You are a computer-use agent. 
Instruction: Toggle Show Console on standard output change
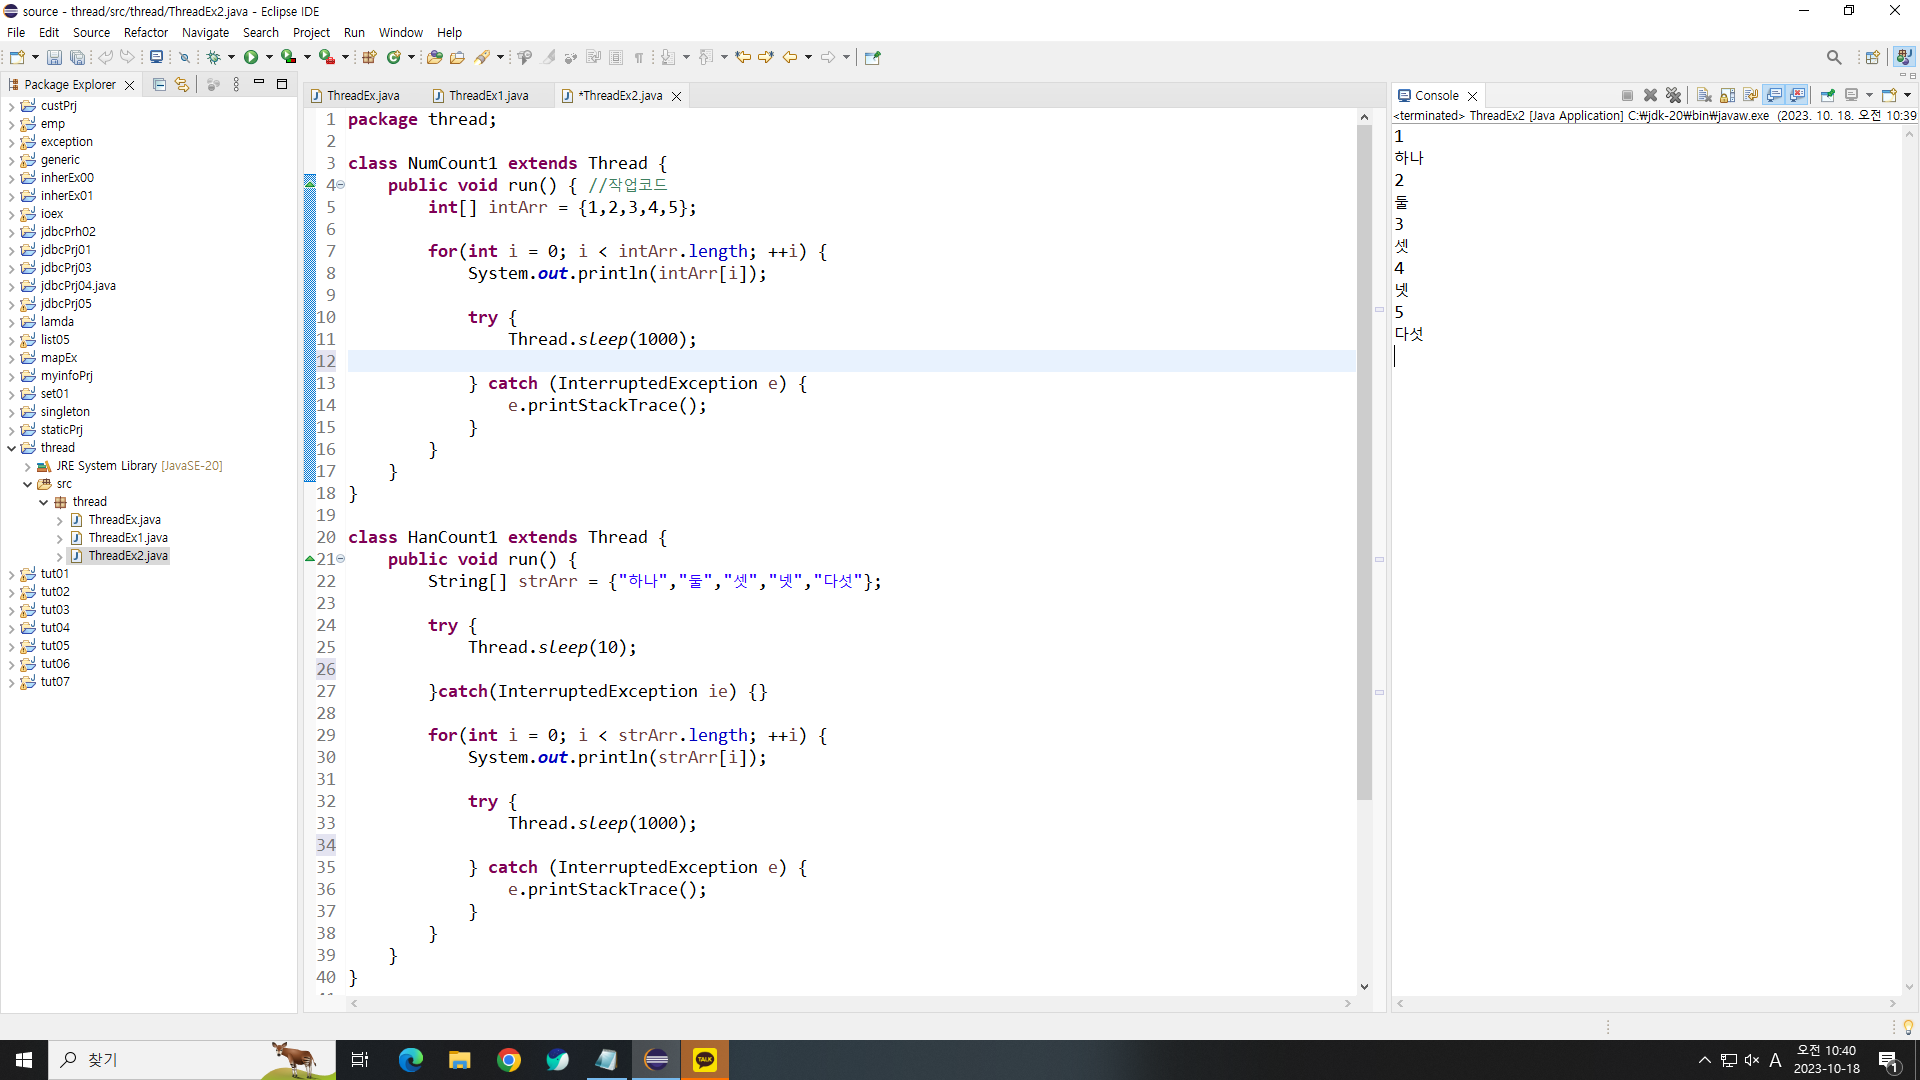click(x=1774, y=95)
